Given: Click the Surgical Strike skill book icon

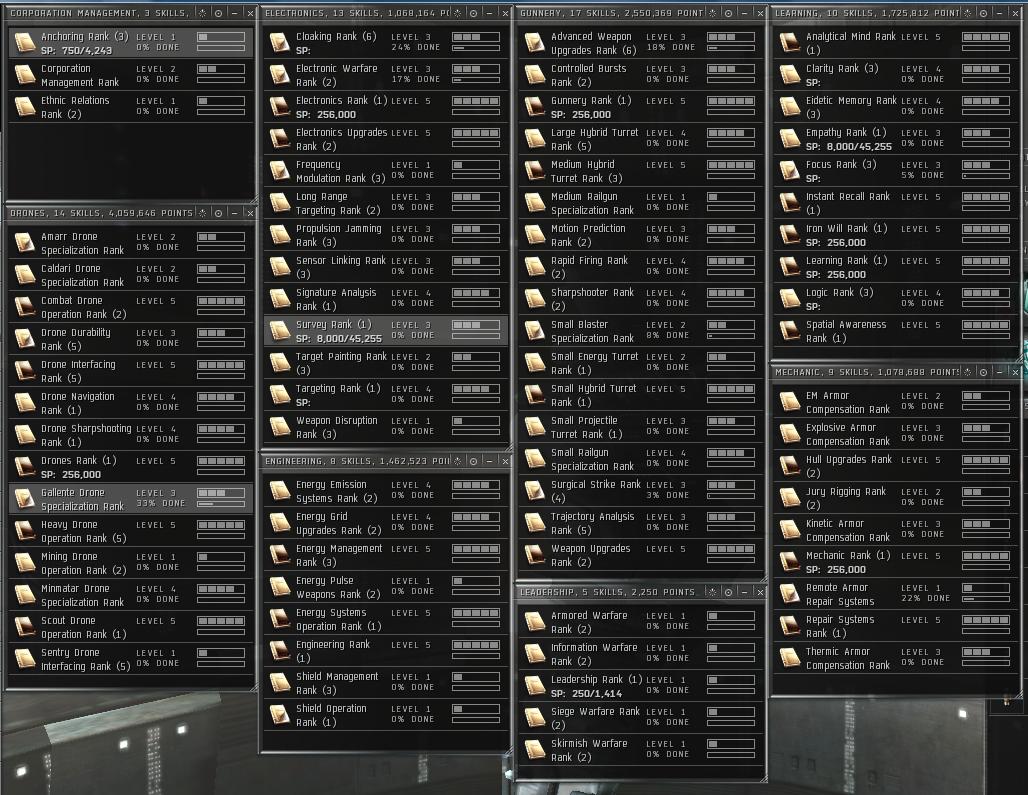Looking at the screenshot, I should pyautogui.click(x=535, y=491).
